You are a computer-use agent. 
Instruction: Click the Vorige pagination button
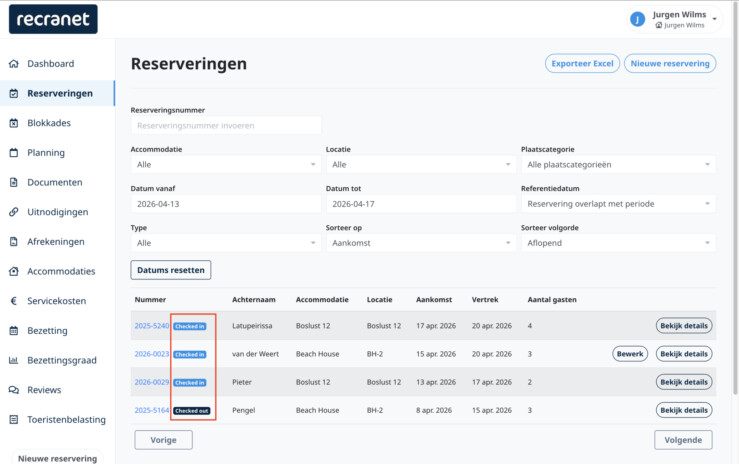[x=164, y=440]
